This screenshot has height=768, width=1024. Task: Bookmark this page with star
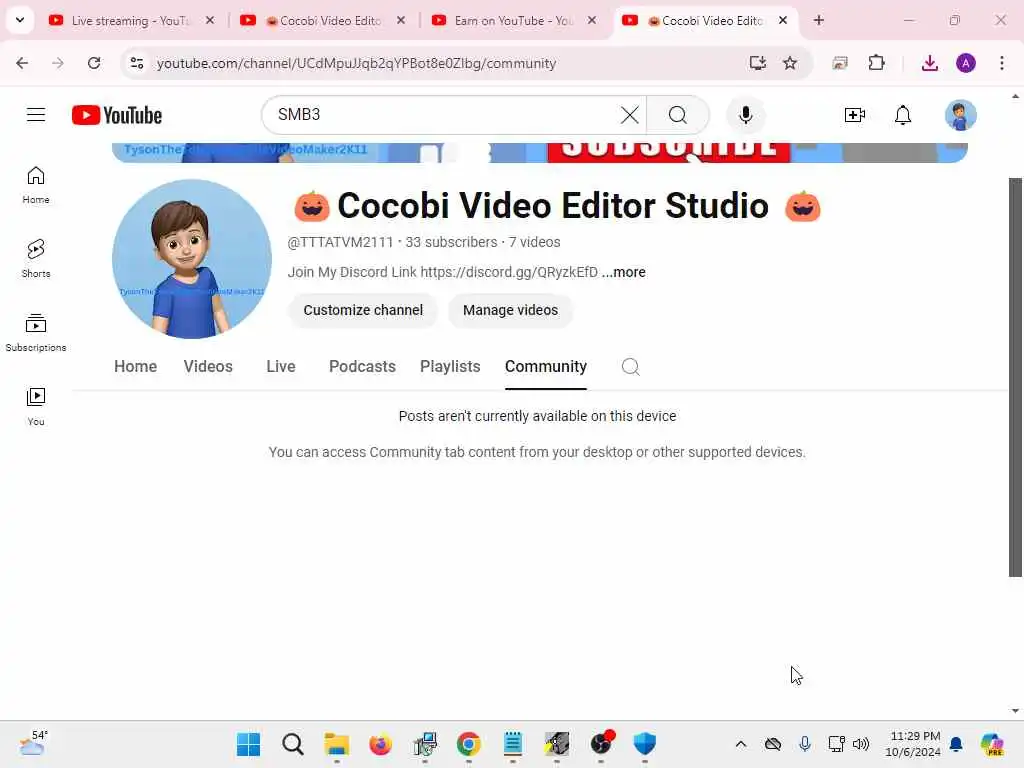[790, 63]
